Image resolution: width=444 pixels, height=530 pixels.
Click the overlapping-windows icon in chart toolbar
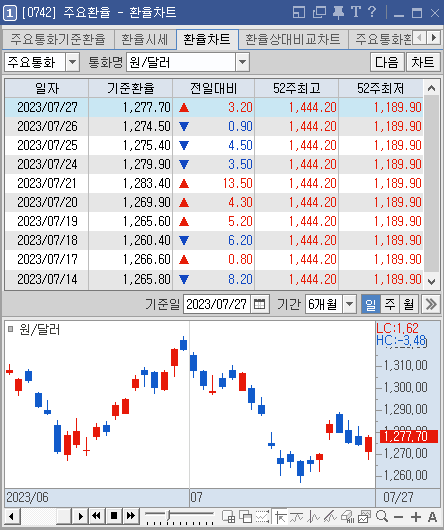click(245, 516)
